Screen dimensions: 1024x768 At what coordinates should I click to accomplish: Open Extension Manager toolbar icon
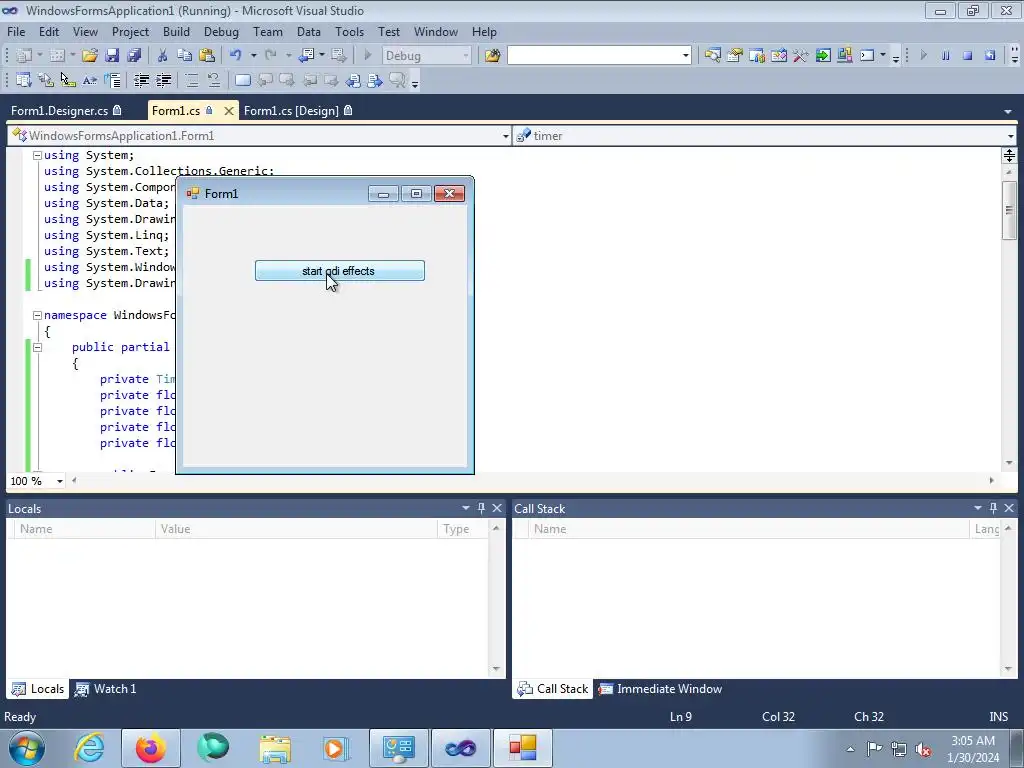click(x=844, y=56)
